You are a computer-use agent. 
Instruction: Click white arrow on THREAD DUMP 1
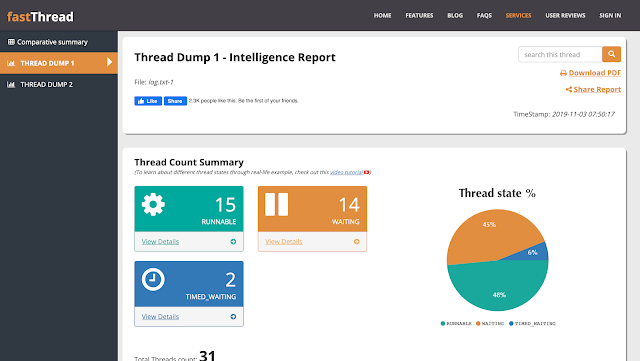pos(109,62)
